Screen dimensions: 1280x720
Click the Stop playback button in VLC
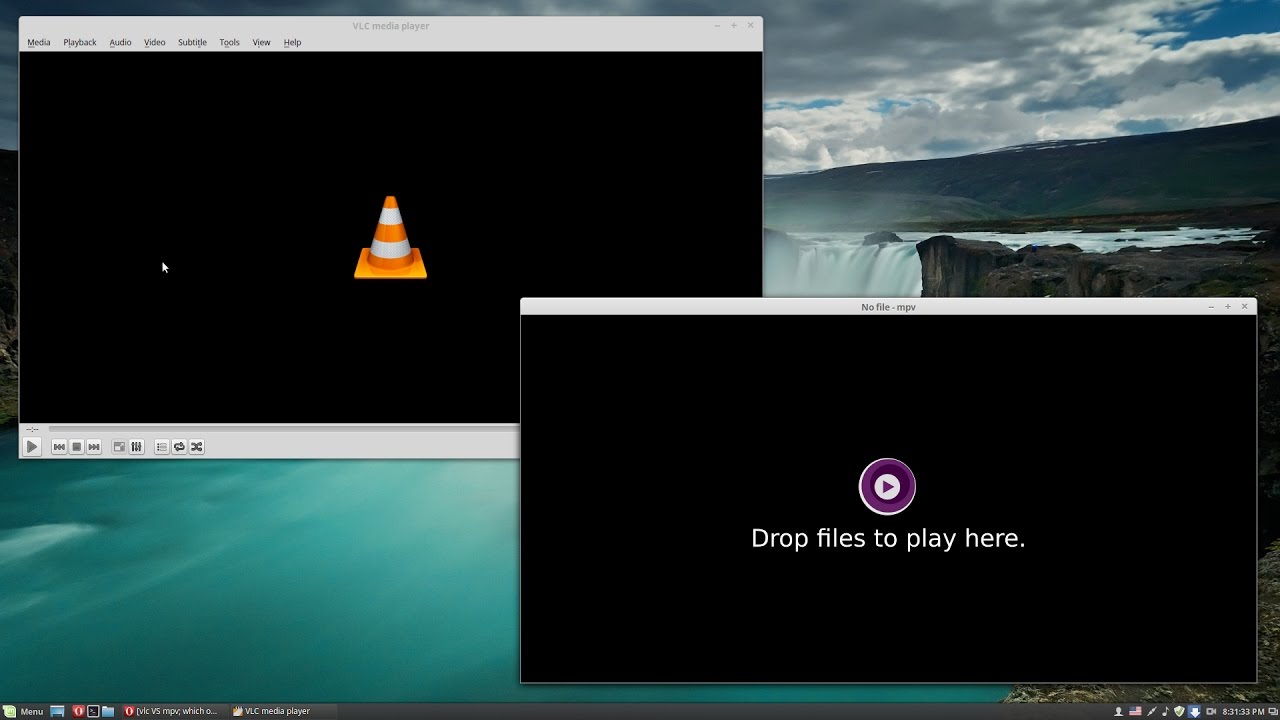tap(76, 447)
